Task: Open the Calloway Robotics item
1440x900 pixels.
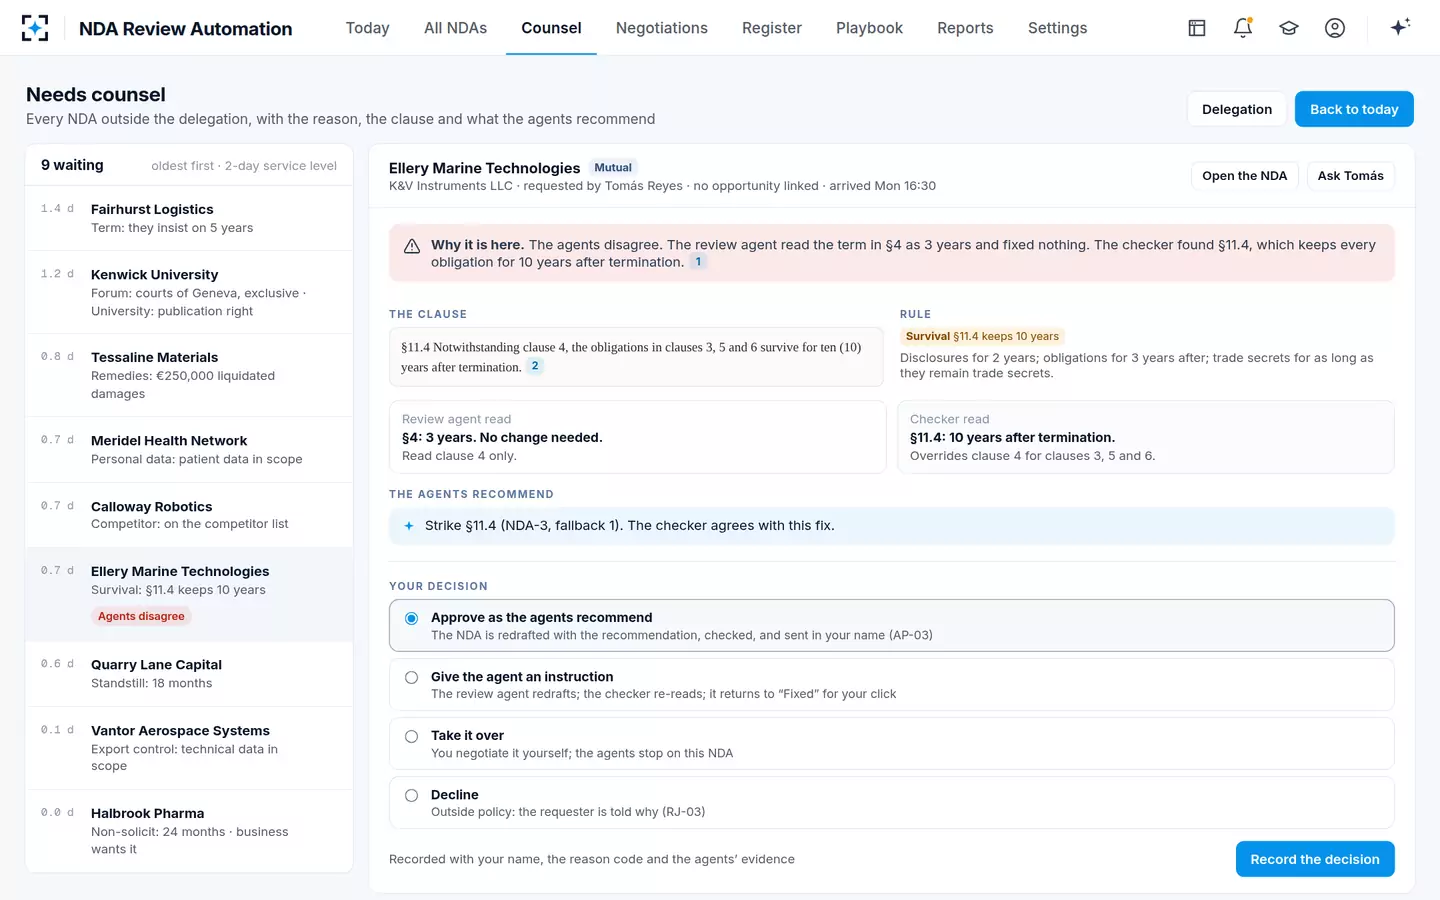Action: pyautogui.click(x=189, y=515)
